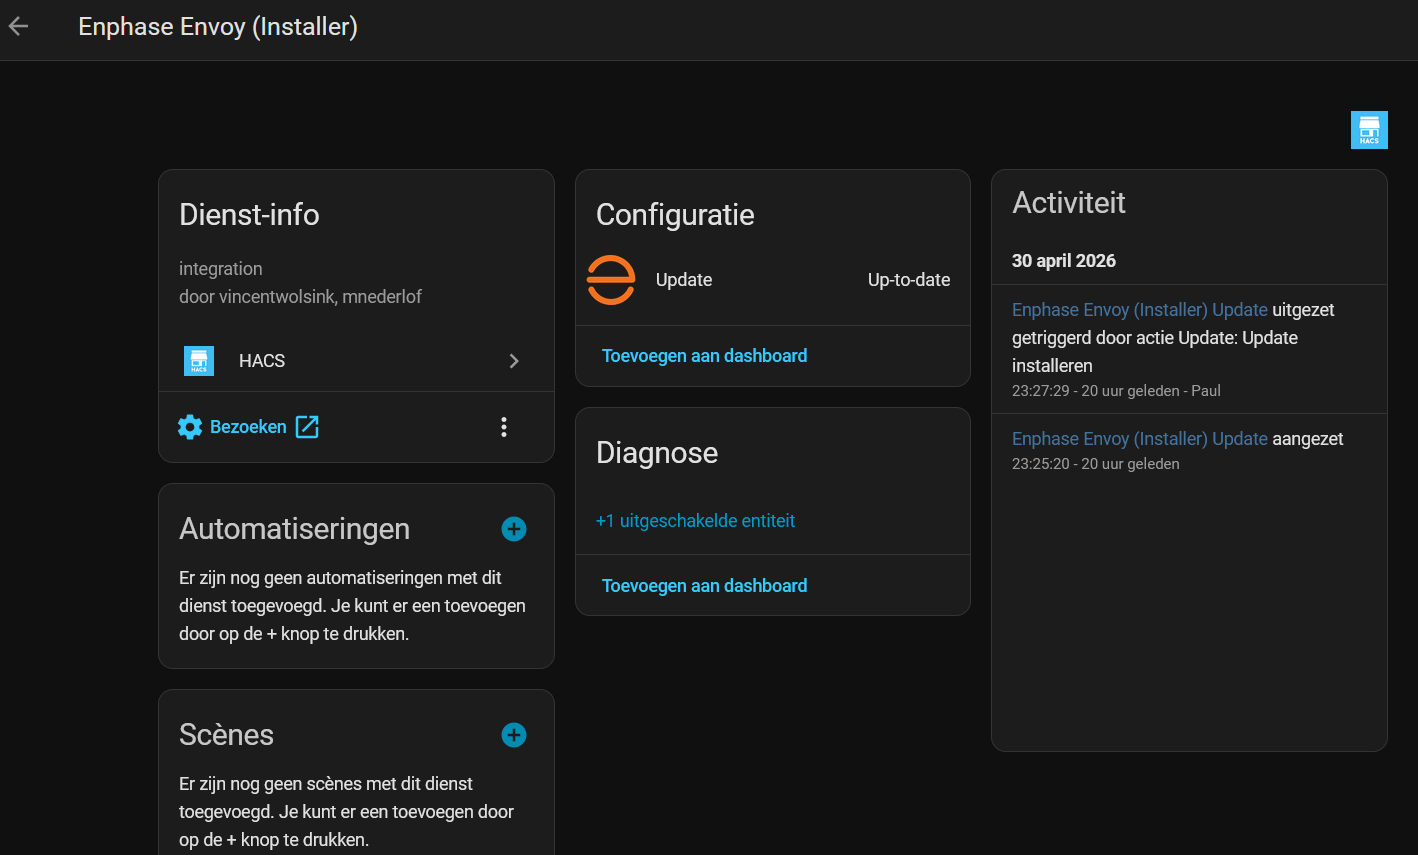Click the timestamp 23:27:29 activity line
The image size is (1418, 855).
tap(1116, 391)
